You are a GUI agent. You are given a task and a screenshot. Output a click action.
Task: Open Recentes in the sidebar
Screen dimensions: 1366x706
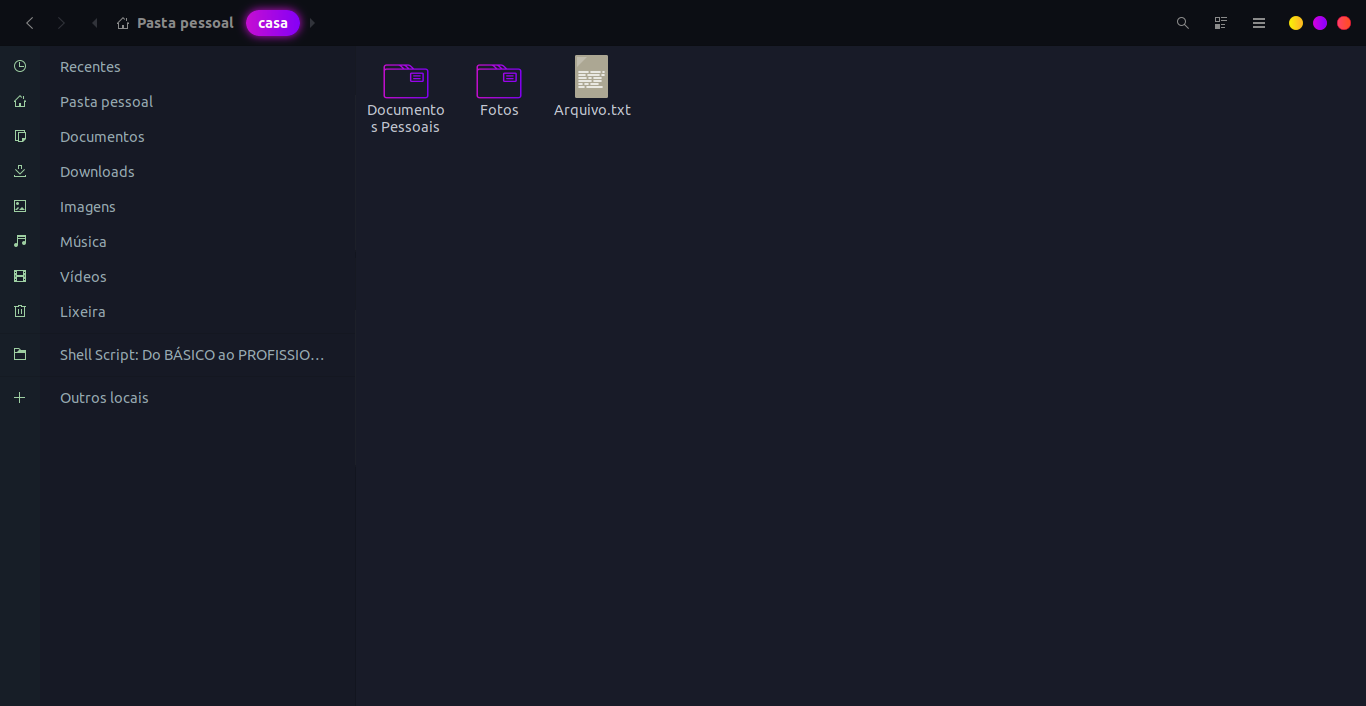[90, 67]
